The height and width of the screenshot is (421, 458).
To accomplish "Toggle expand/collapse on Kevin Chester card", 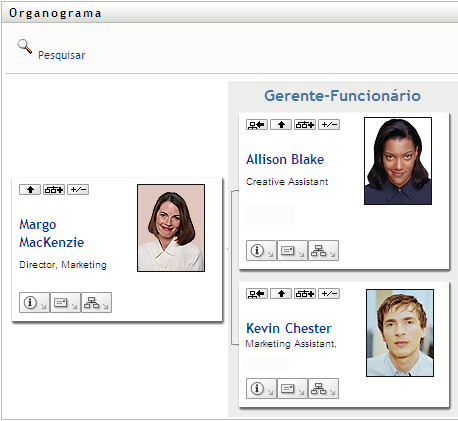I will (x=329, y=294).
